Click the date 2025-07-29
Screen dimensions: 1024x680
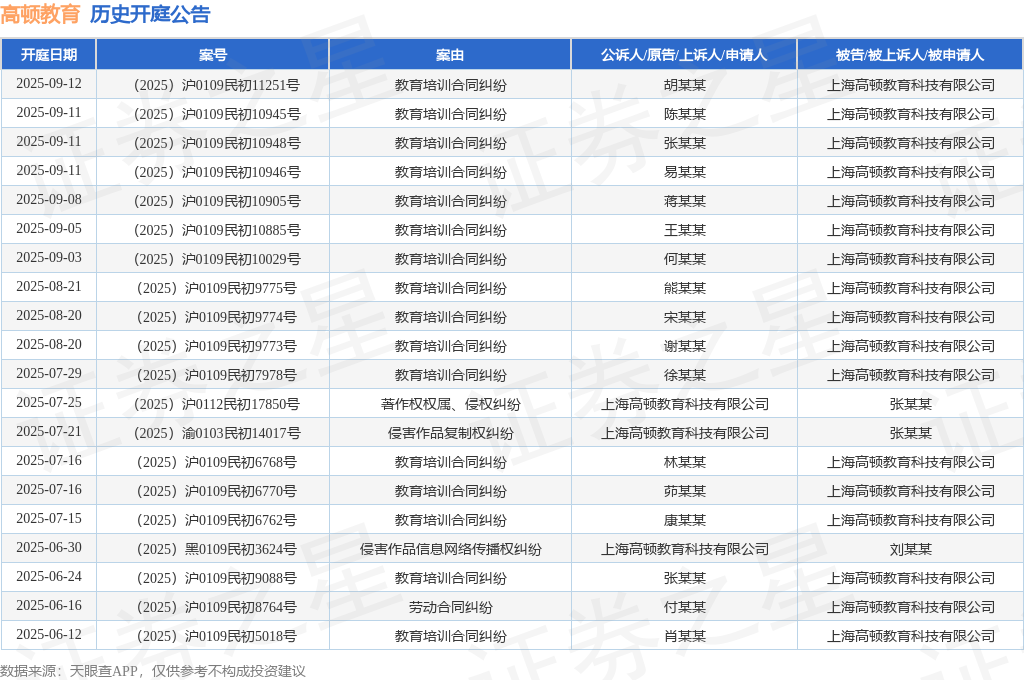49,374
